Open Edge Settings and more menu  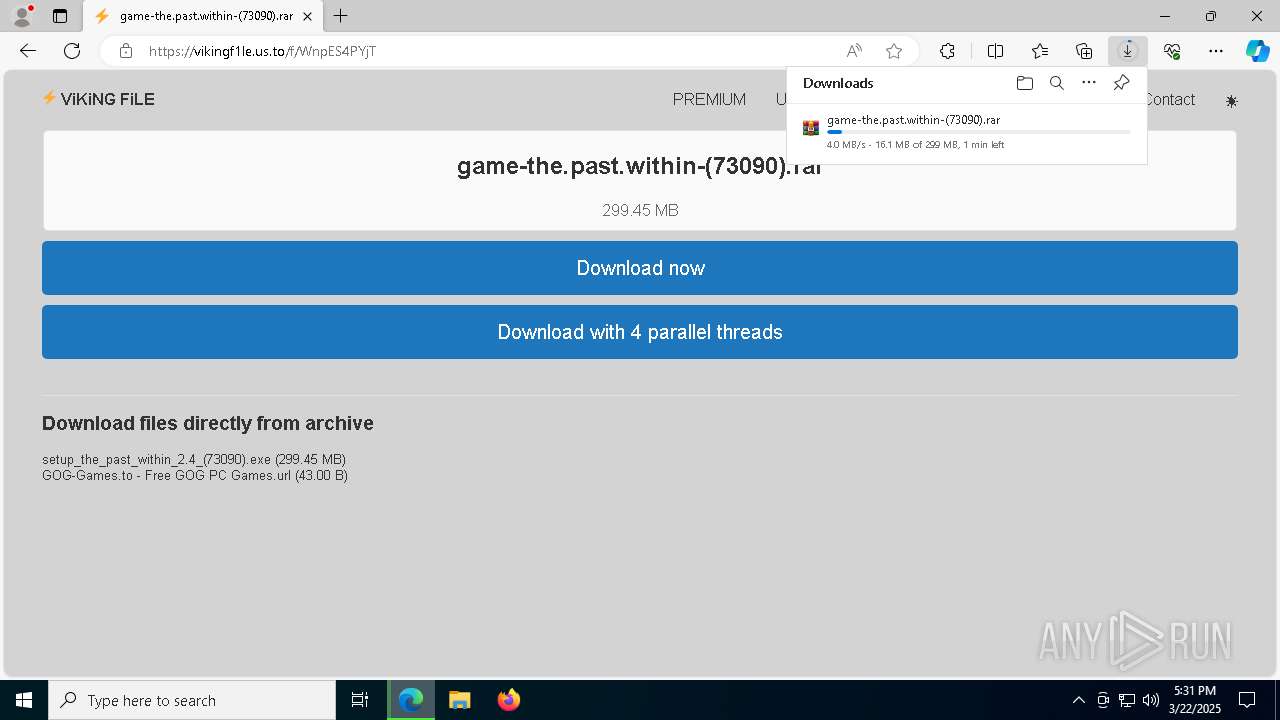click(x=1216, y=51)
